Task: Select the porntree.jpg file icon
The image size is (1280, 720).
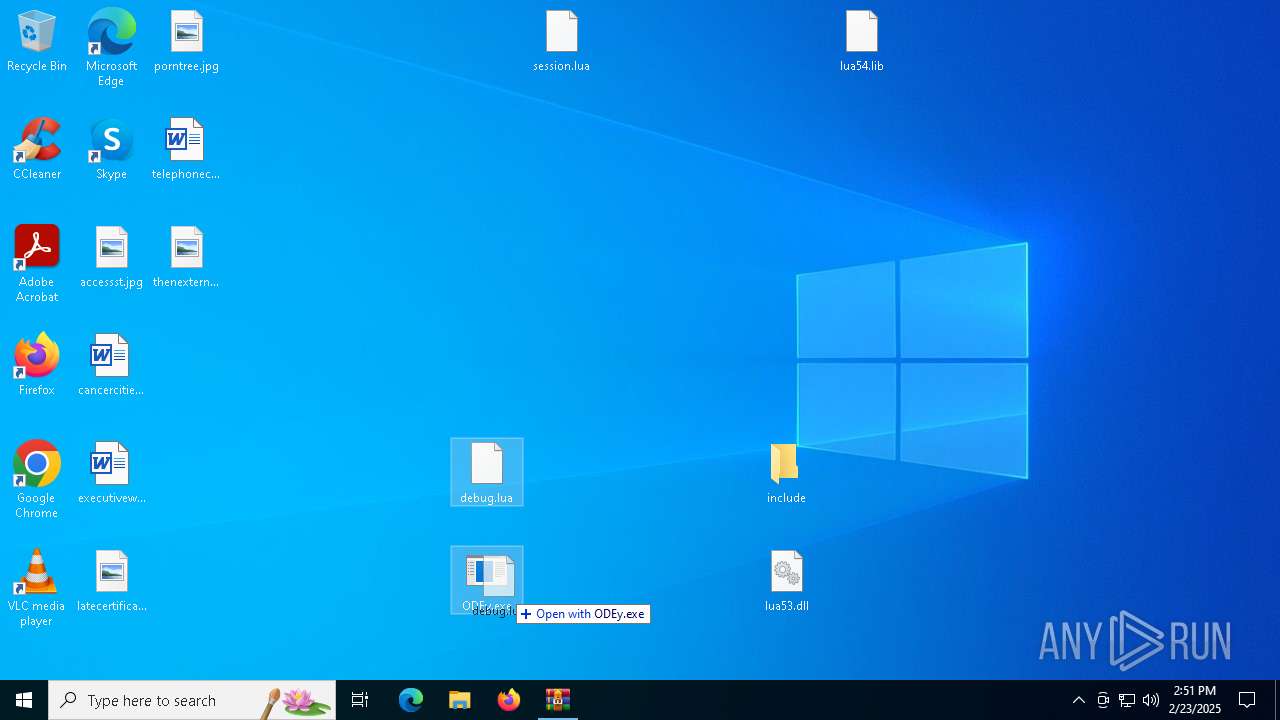Action: coord(187,41)
